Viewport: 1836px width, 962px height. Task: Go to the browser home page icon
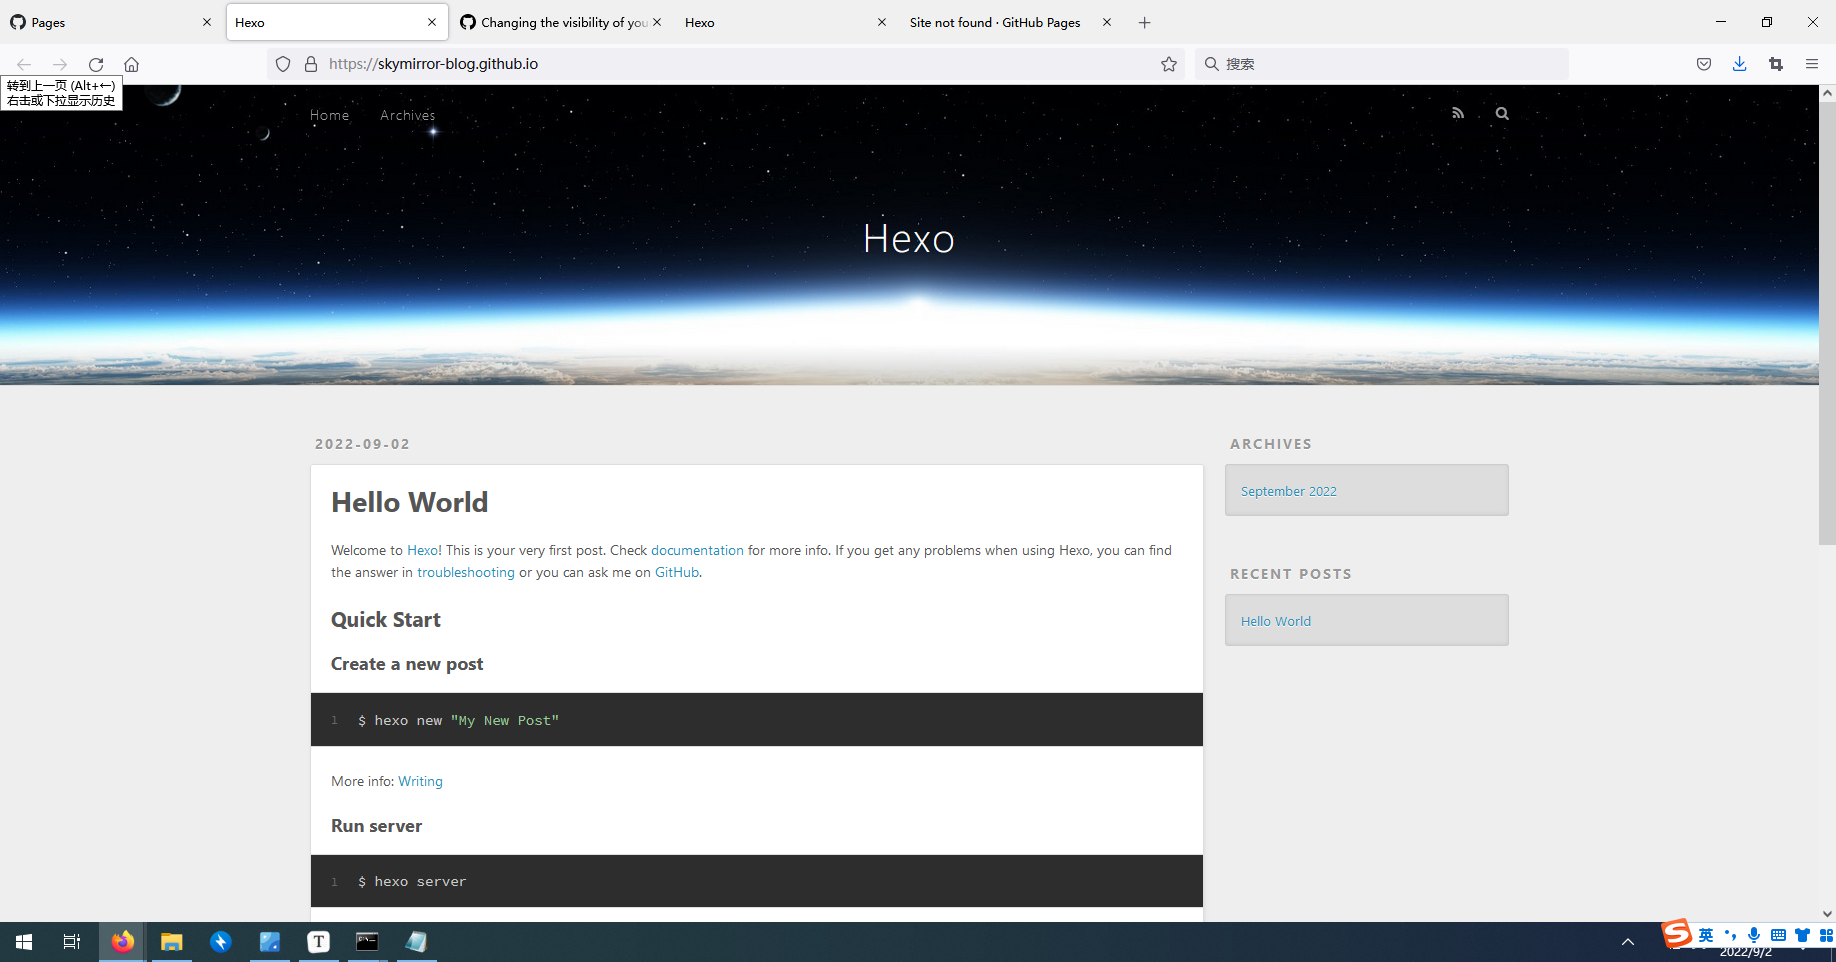pyautogui.click(x=131, y=64)
